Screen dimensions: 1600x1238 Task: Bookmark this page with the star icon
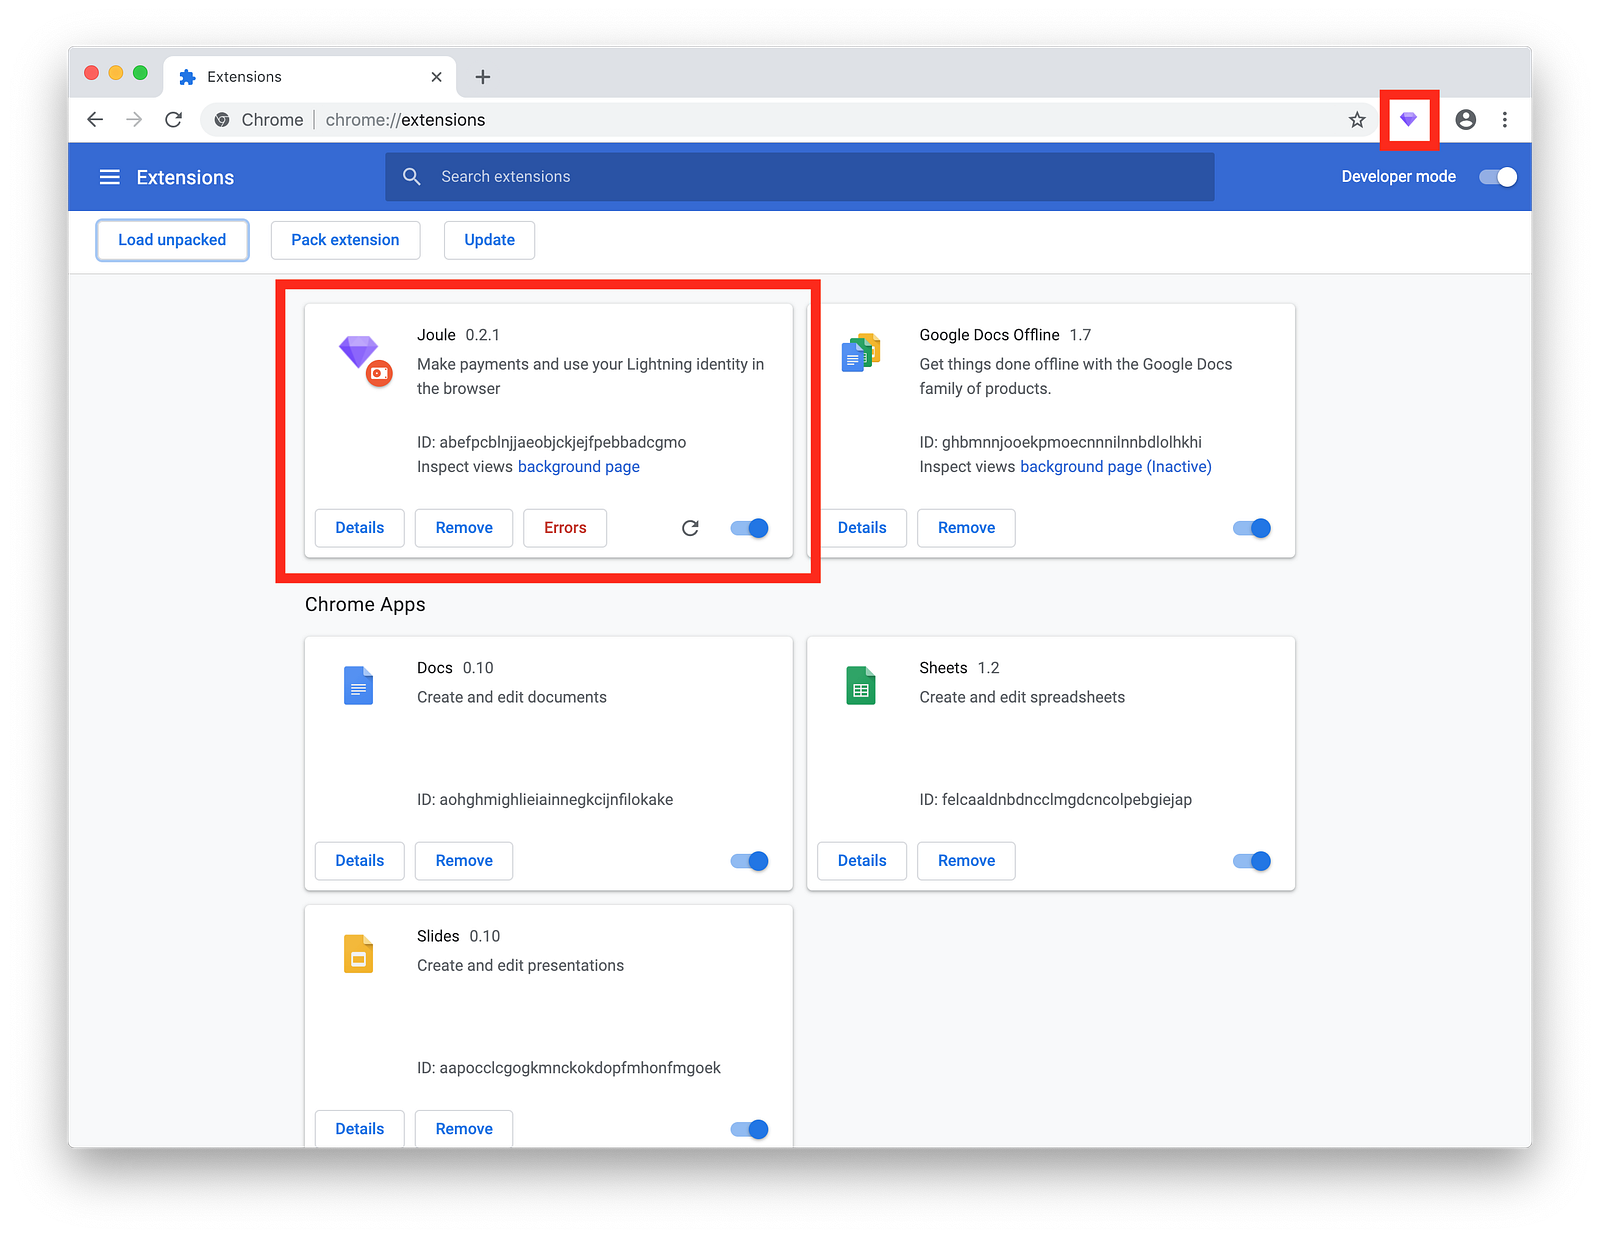click(1357, 120)
